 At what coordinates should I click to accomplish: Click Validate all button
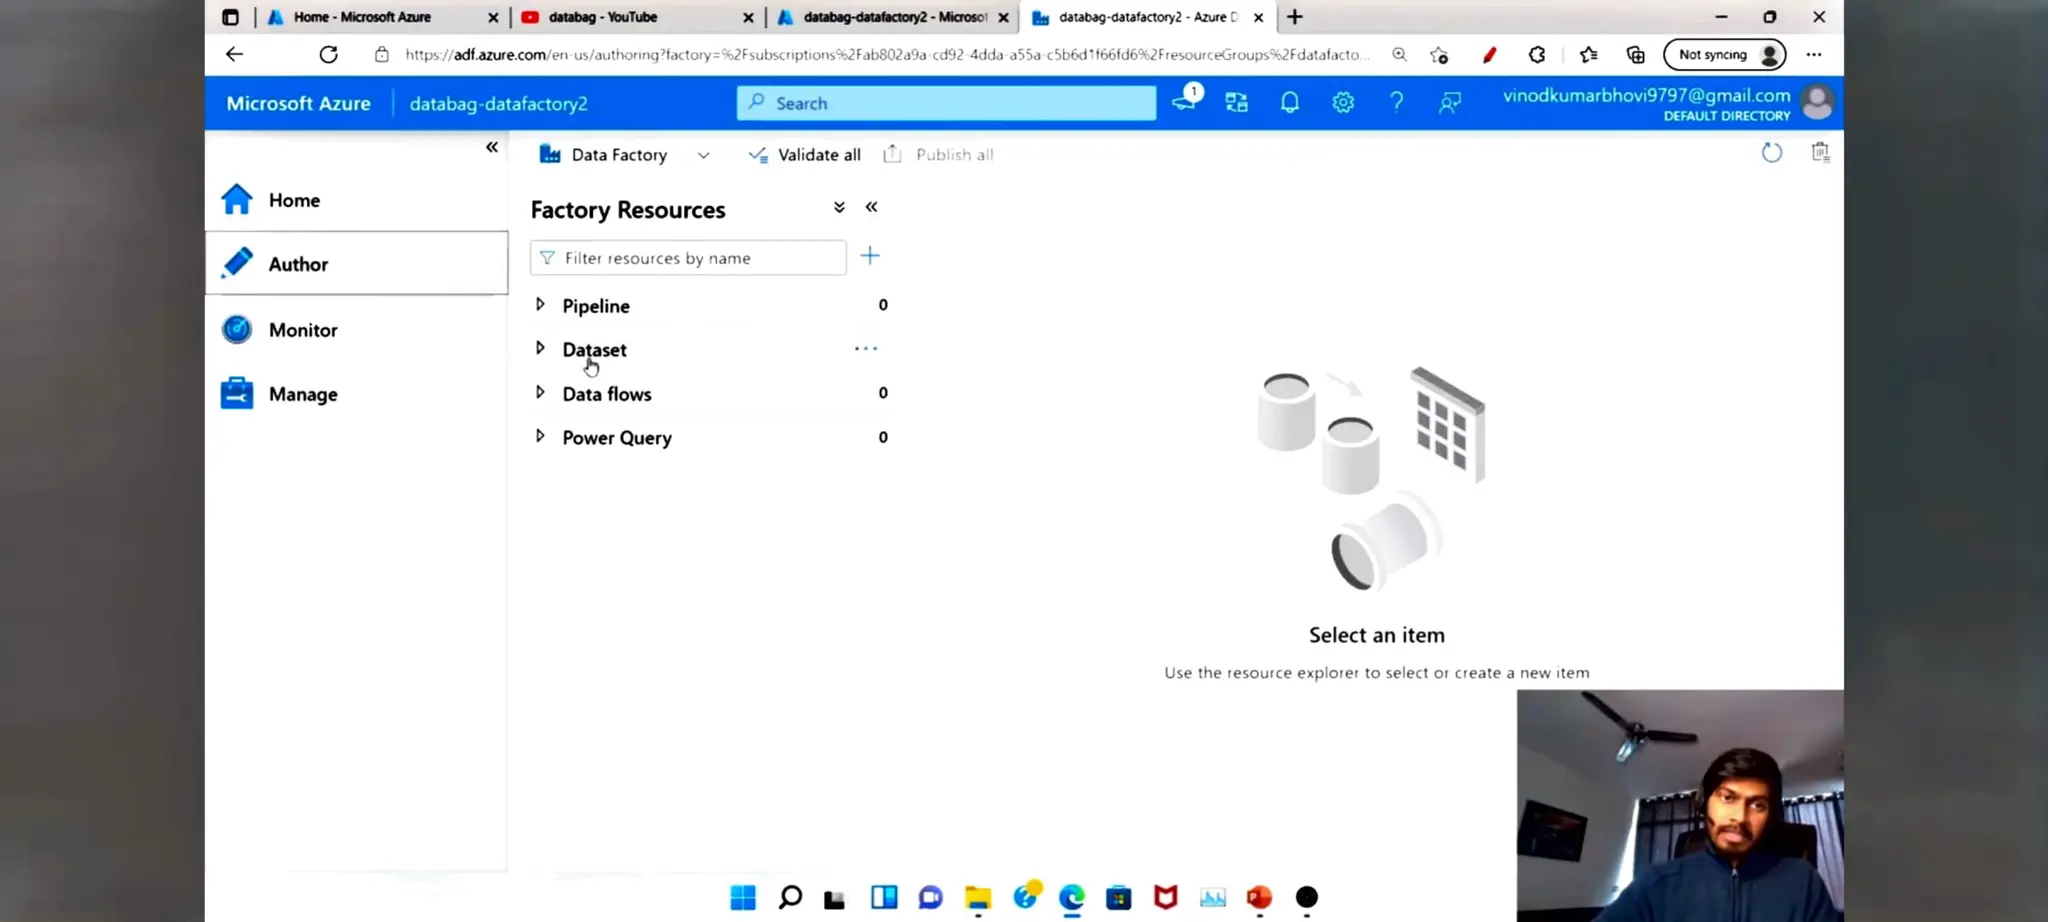click(805, 155)
